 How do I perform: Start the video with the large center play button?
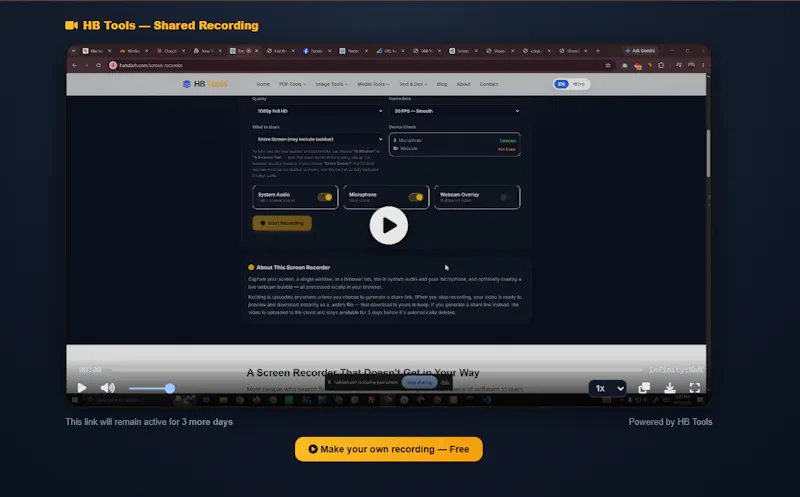[x=389, y=226]
